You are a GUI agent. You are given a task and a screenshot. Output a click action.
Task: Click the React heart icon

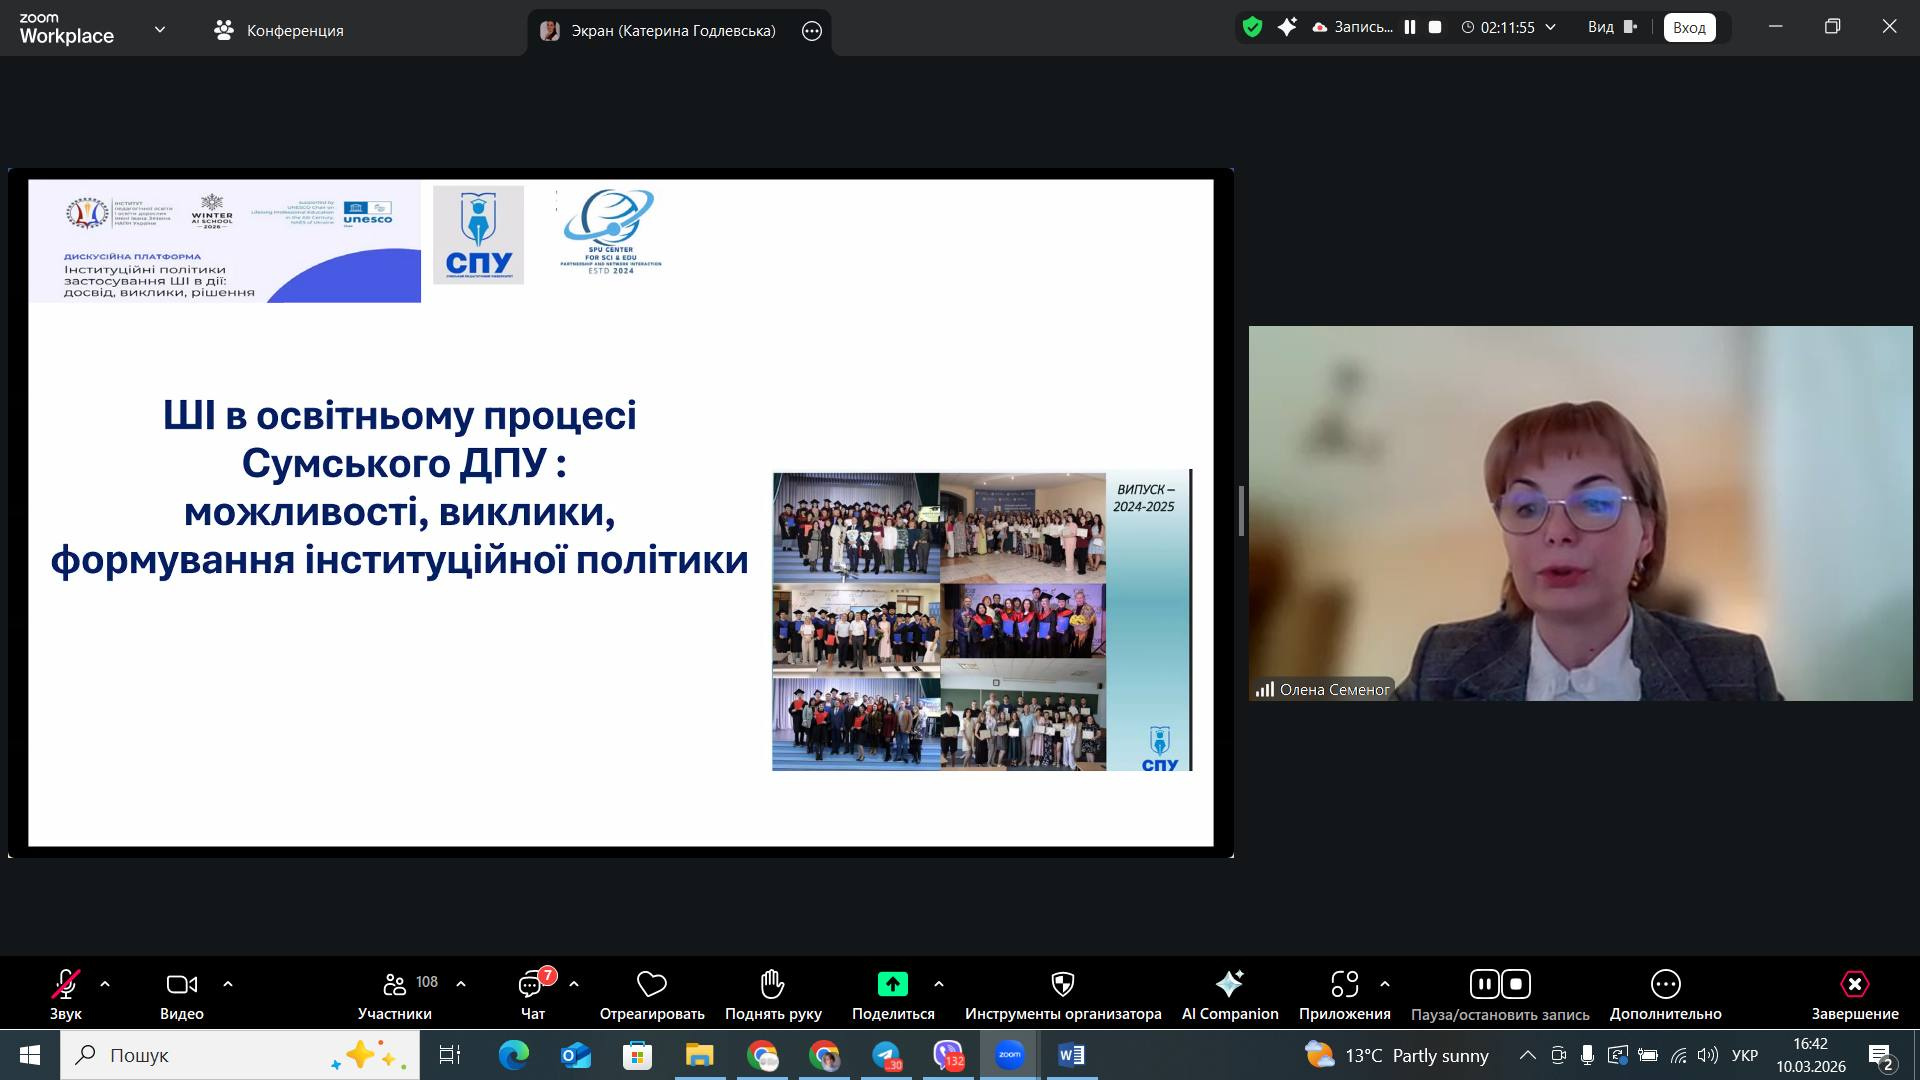651,984
